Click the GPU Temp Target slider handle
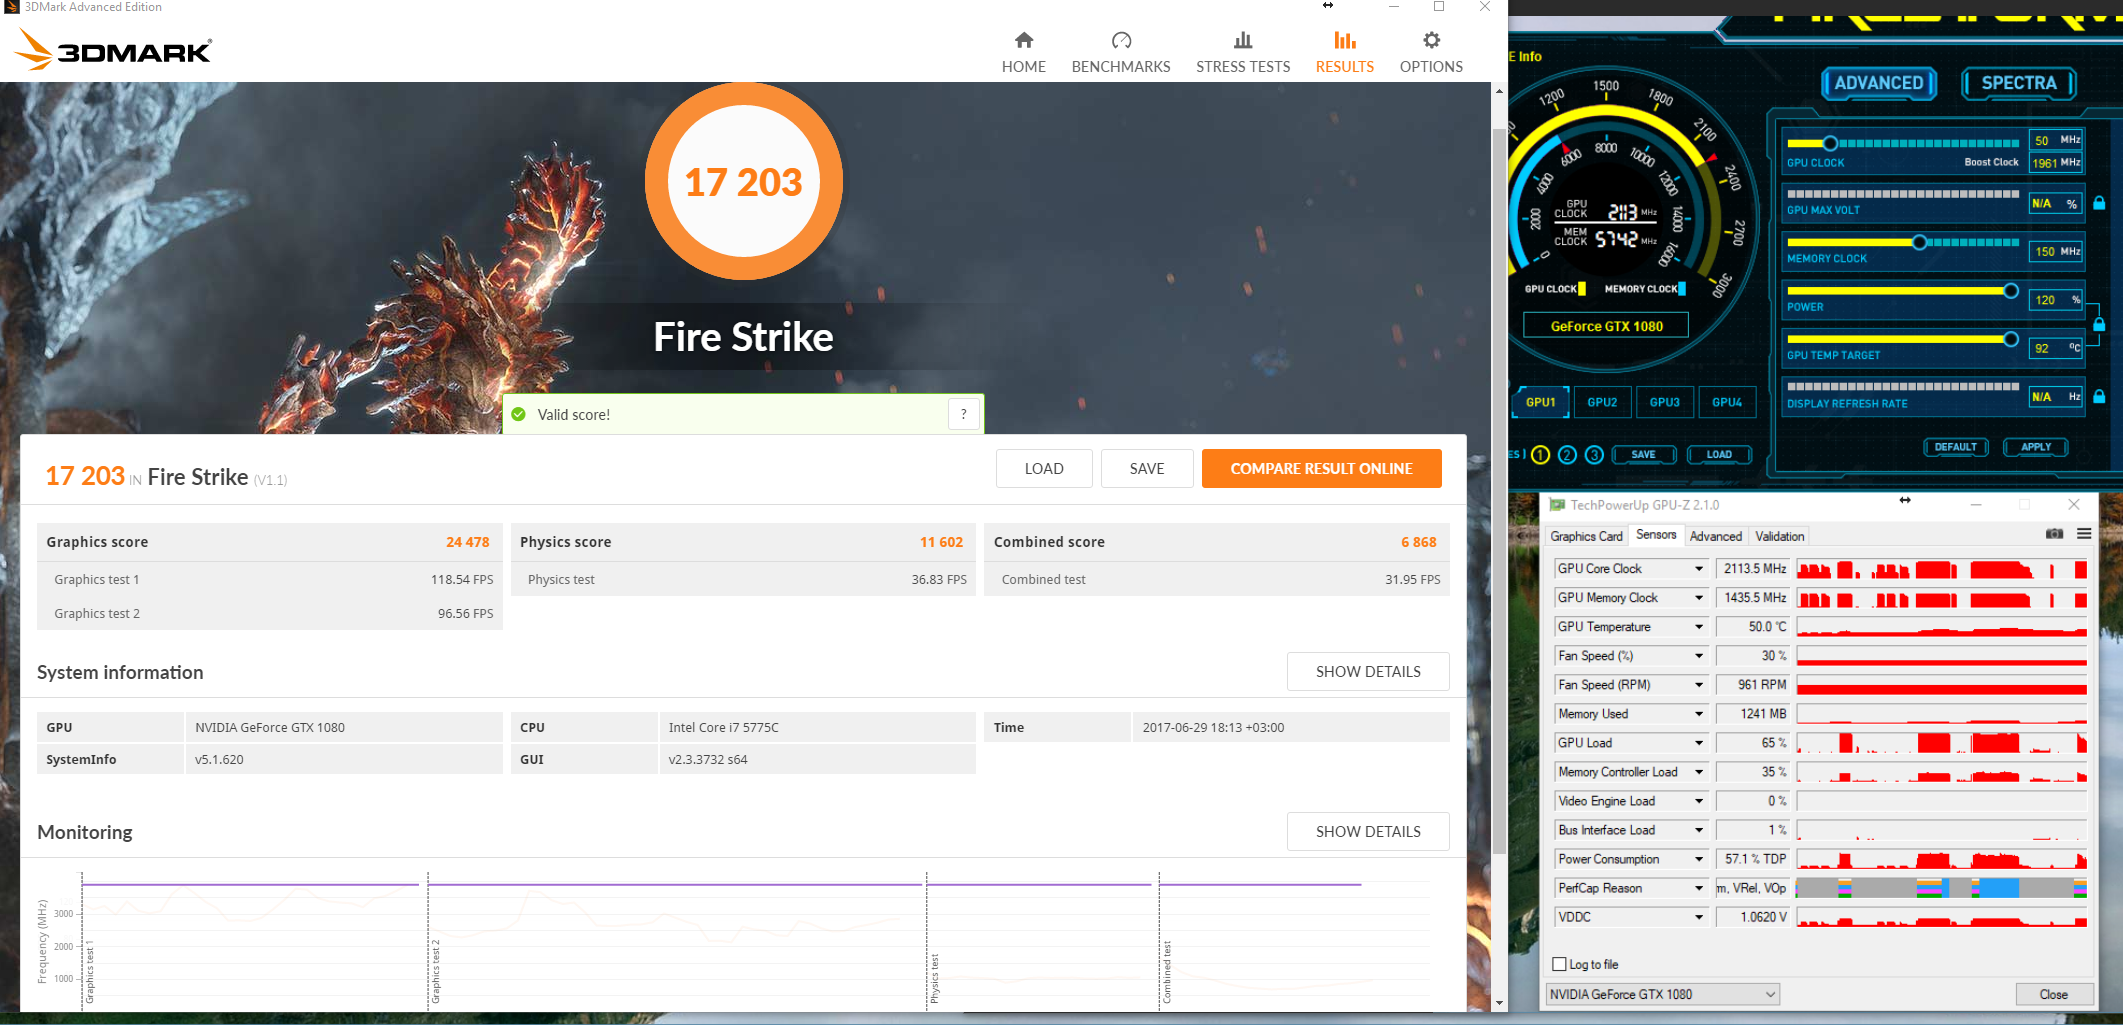The width and height of the screenshot is (2123, 1025). (2010, 339)
